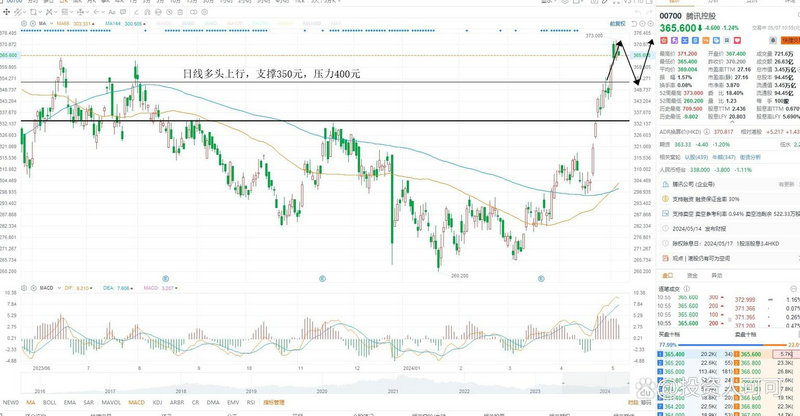Click the 373.000 high price marker on chart
The width and height of the screenshot is (800, 416).
point(595,35)
